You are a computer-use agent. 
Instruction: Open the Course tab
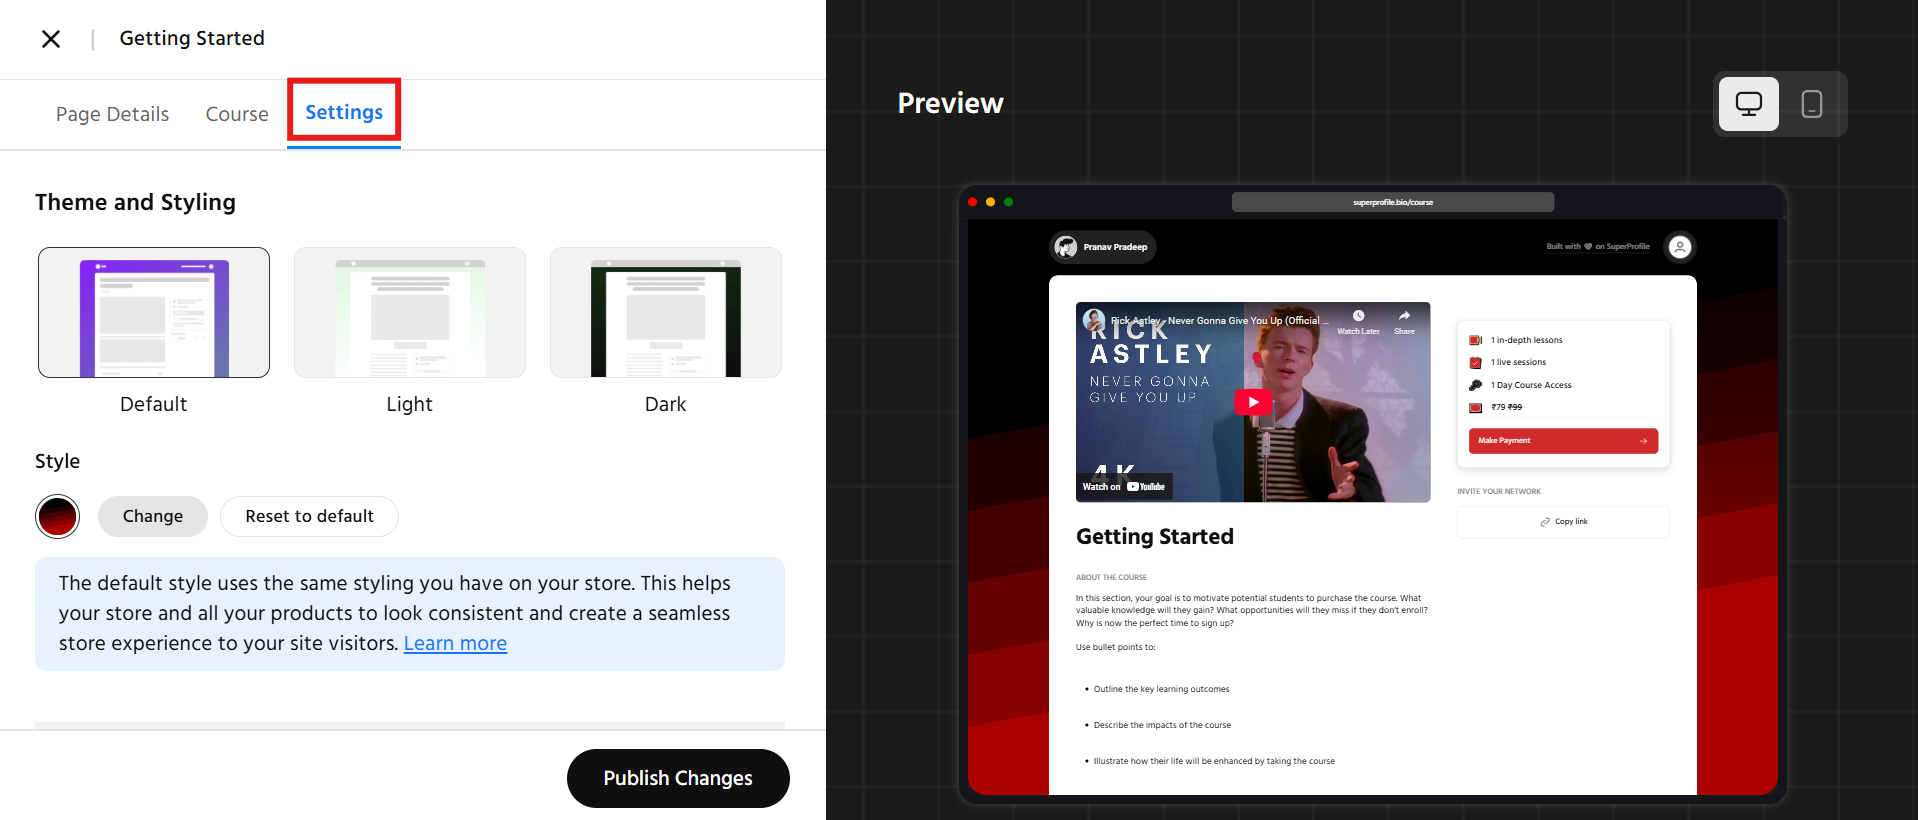click(237, 114)
